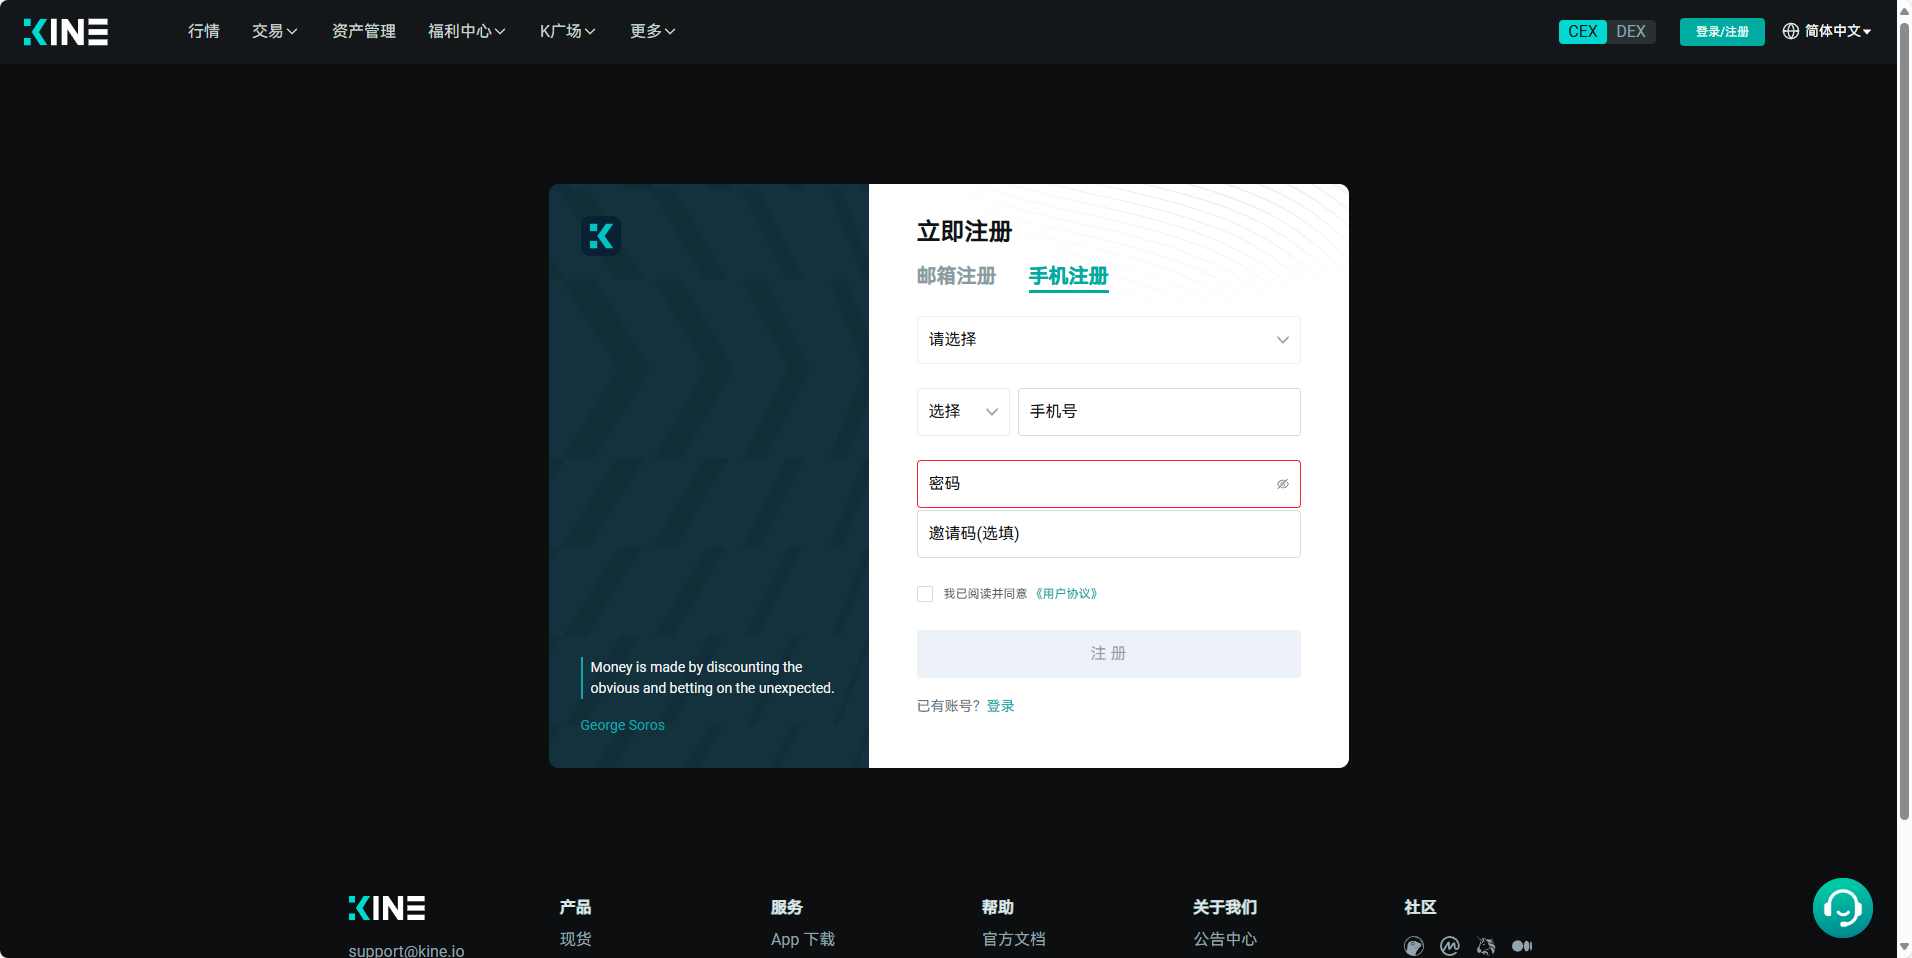
Task: Switch to the 邮箱注册 tab
Action: 956,276
